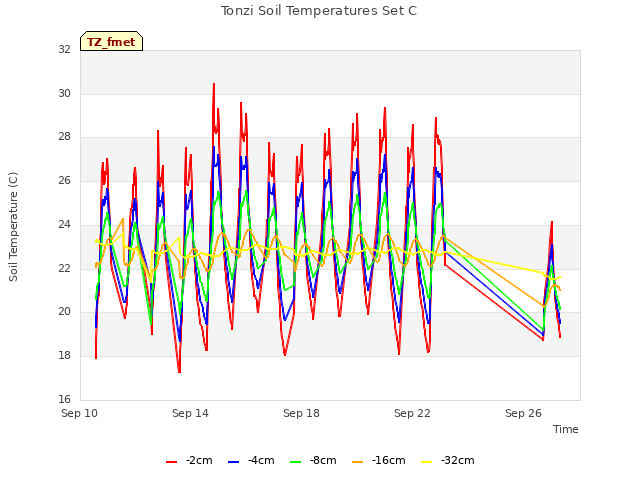Click the 30 y-axis tick label
Screen dimensions: 640x480
[64, 93]
